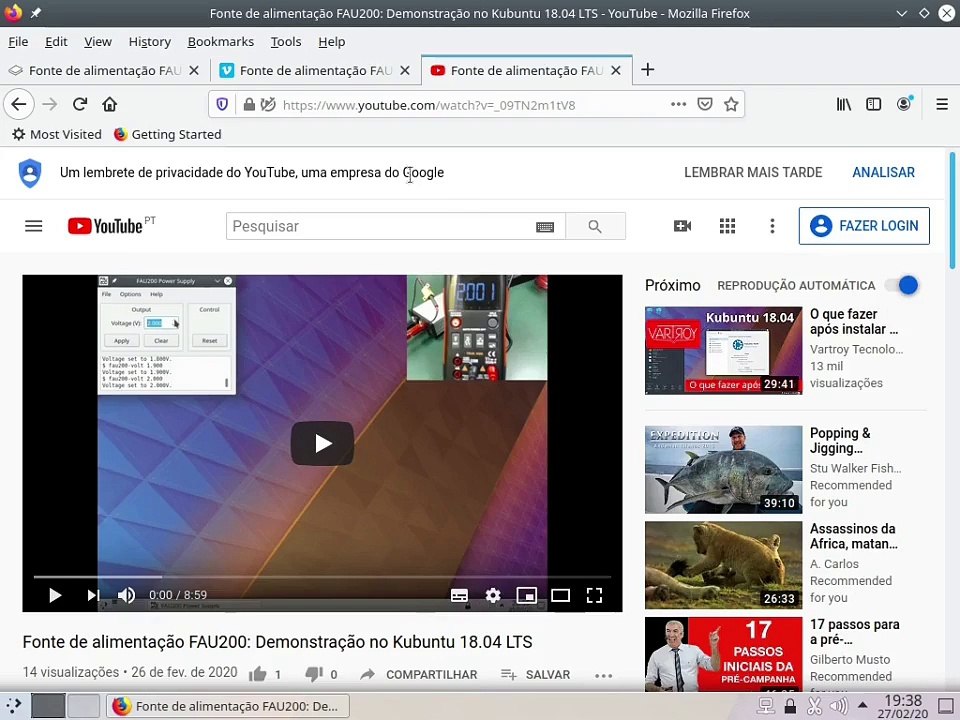Viewport: 960px width, 720px height.
Task: Click the YouTube logo
Action: (x=111, y=226)
